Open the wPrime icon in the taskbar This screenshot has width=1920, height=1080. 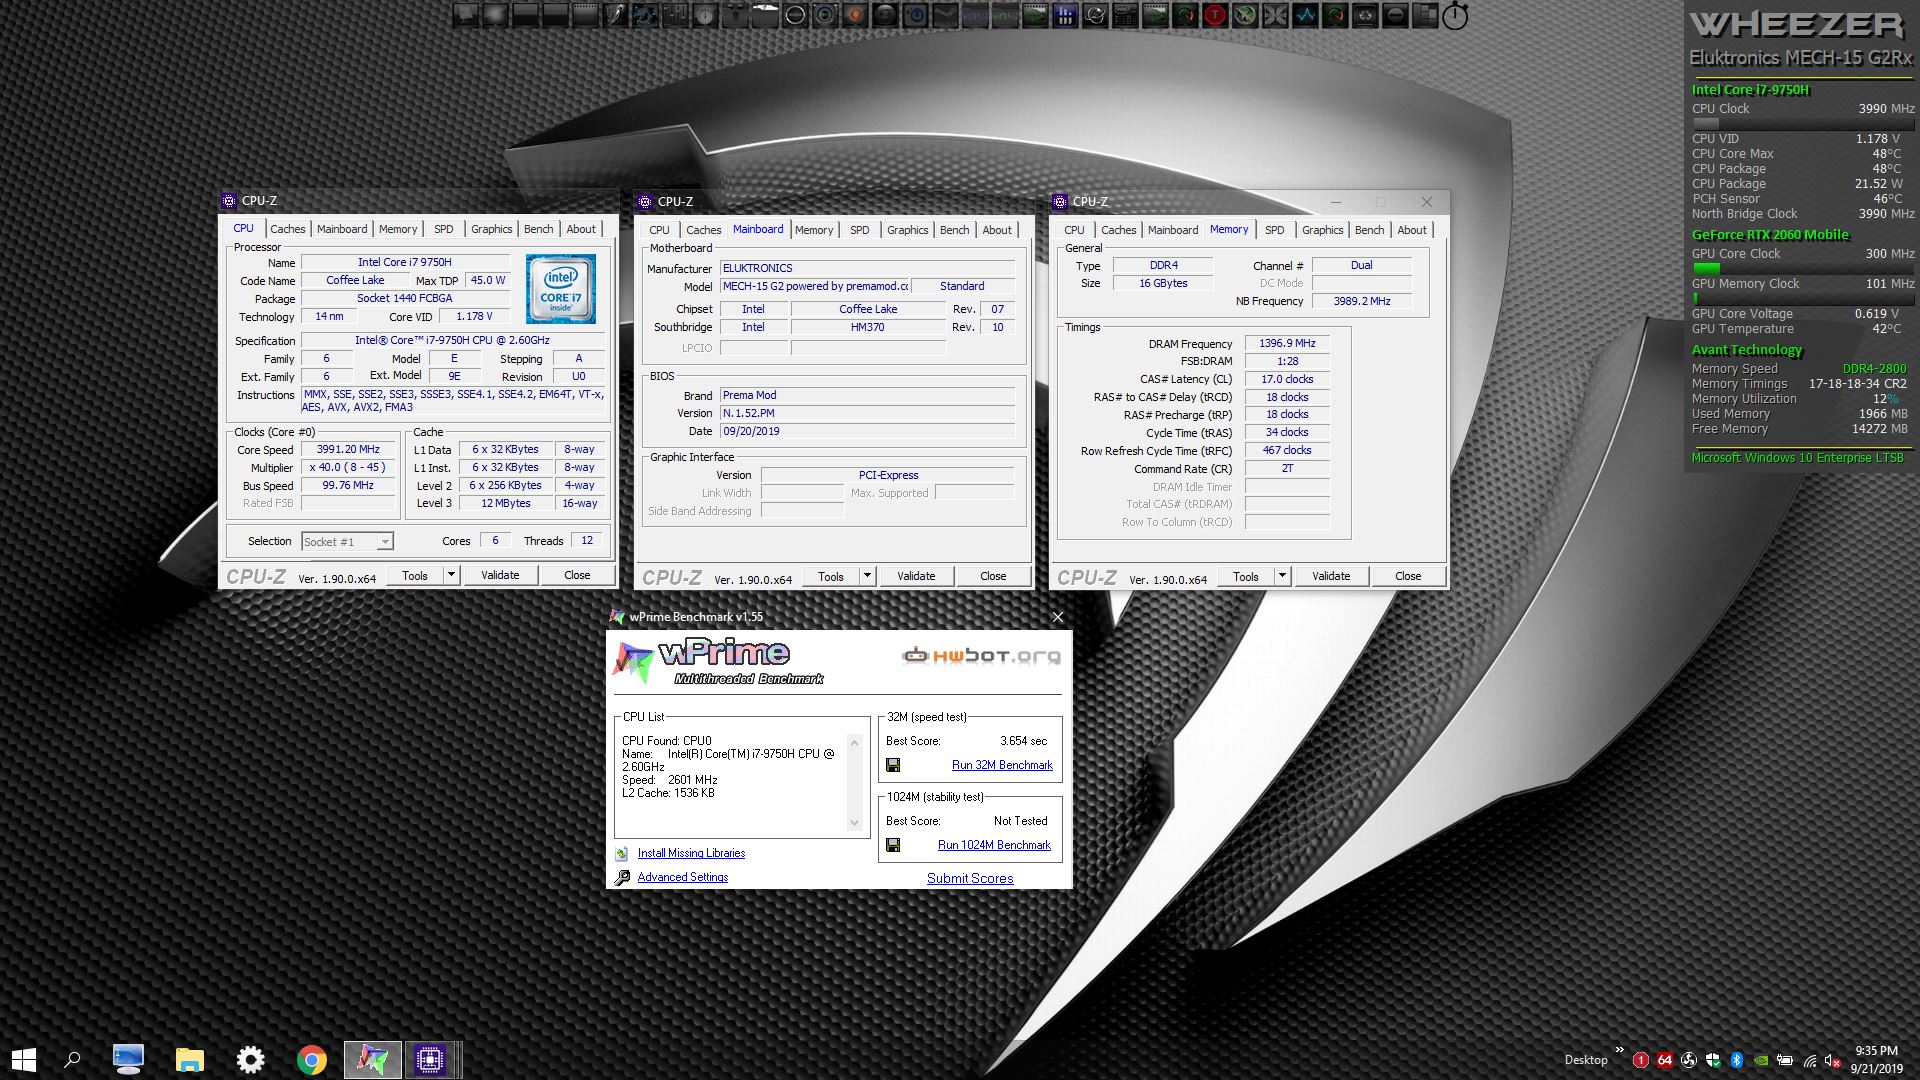(372, 1059)
